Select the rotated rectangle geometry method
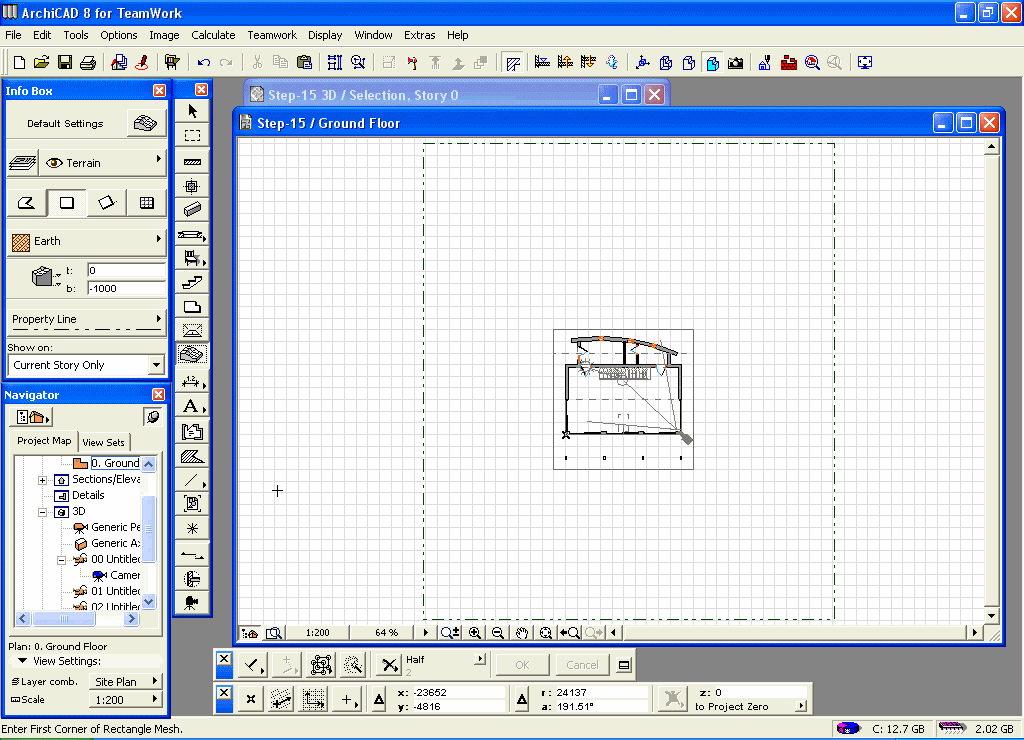Screen dimensions: 1024x740 tap(106, 203)
